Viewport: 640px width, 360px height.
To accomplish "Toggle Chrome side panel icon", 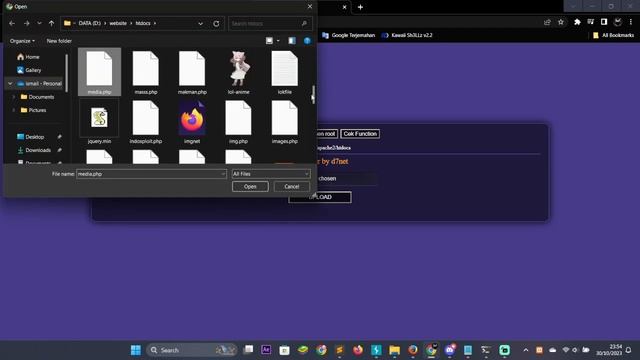I will click(x=604, y=22).
